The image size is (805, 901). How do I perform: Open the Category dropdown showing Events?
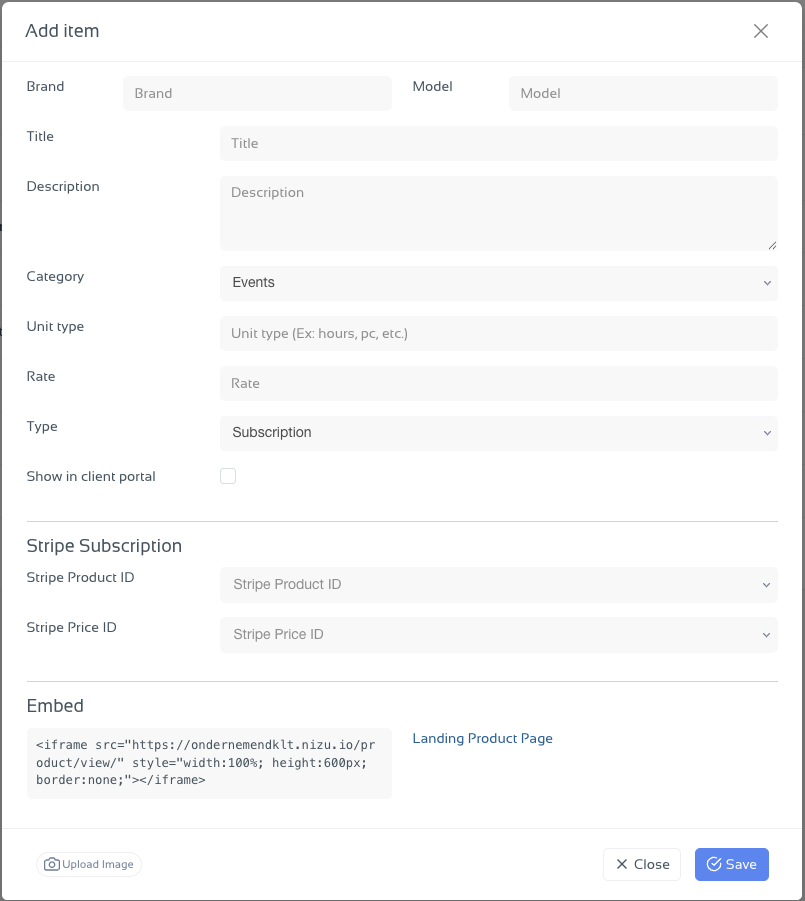[498, 283]
